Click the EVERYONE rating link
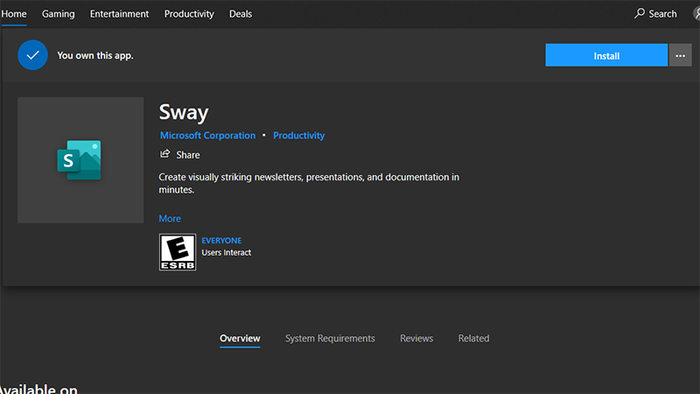This screenshot has width=700, height=394. click(221, 241)
